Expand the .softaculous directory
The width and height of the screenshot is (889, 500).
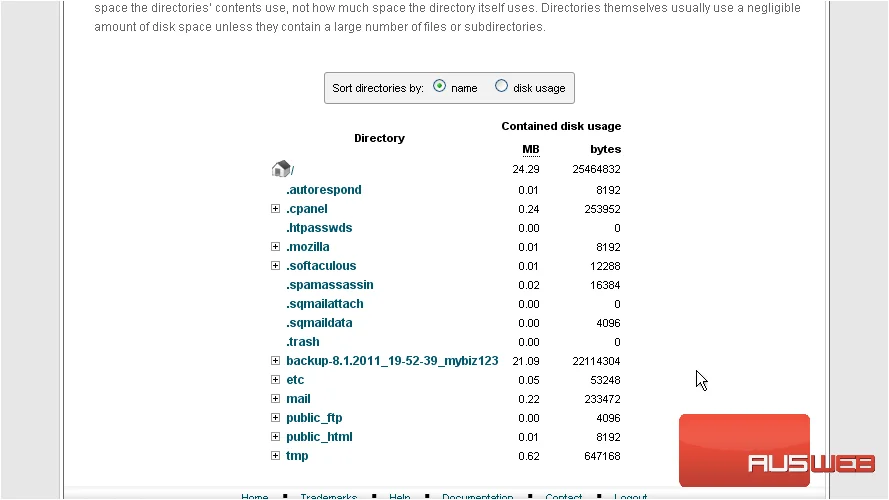tap(276, 265)
